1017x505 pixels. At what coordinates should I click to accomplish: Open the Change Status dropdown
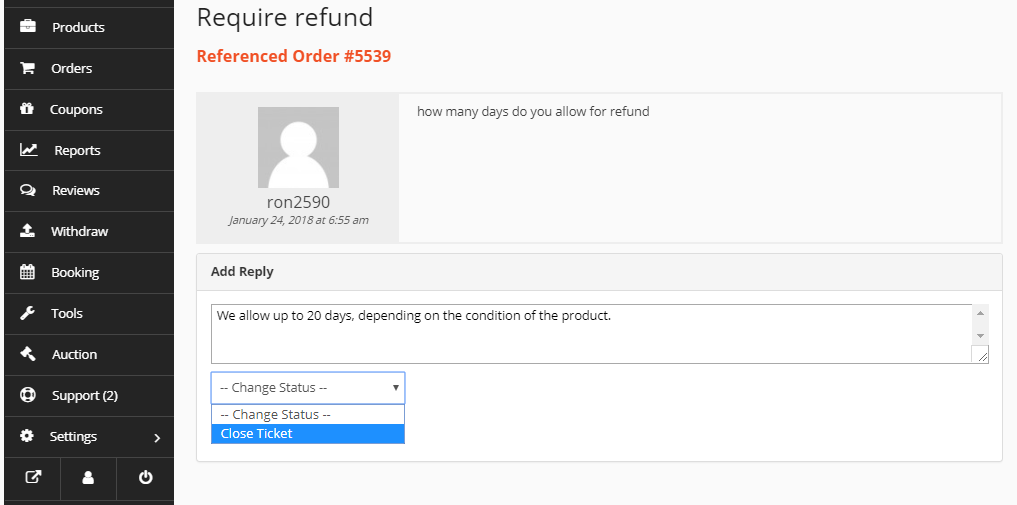point(308,388)
